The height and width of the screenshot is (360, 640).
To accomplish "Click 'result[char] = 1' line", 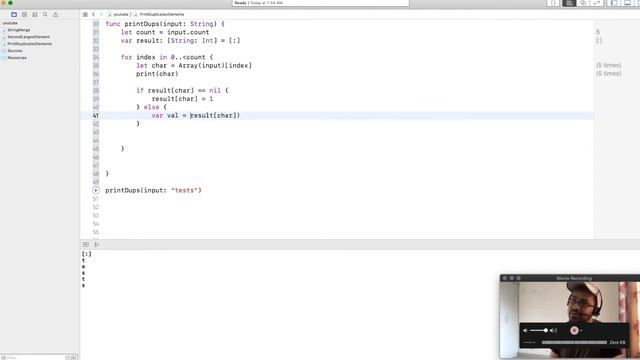I will (x=182, y=99).
